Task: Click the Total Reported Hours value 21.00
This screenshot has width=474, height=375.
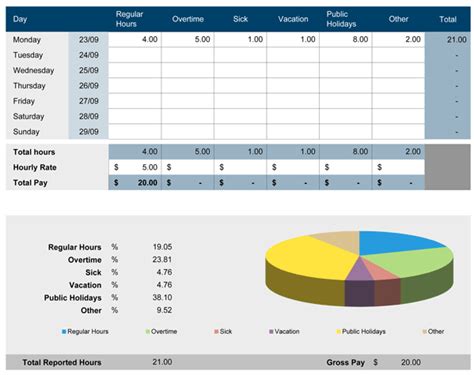Action: tap(162, 362)
